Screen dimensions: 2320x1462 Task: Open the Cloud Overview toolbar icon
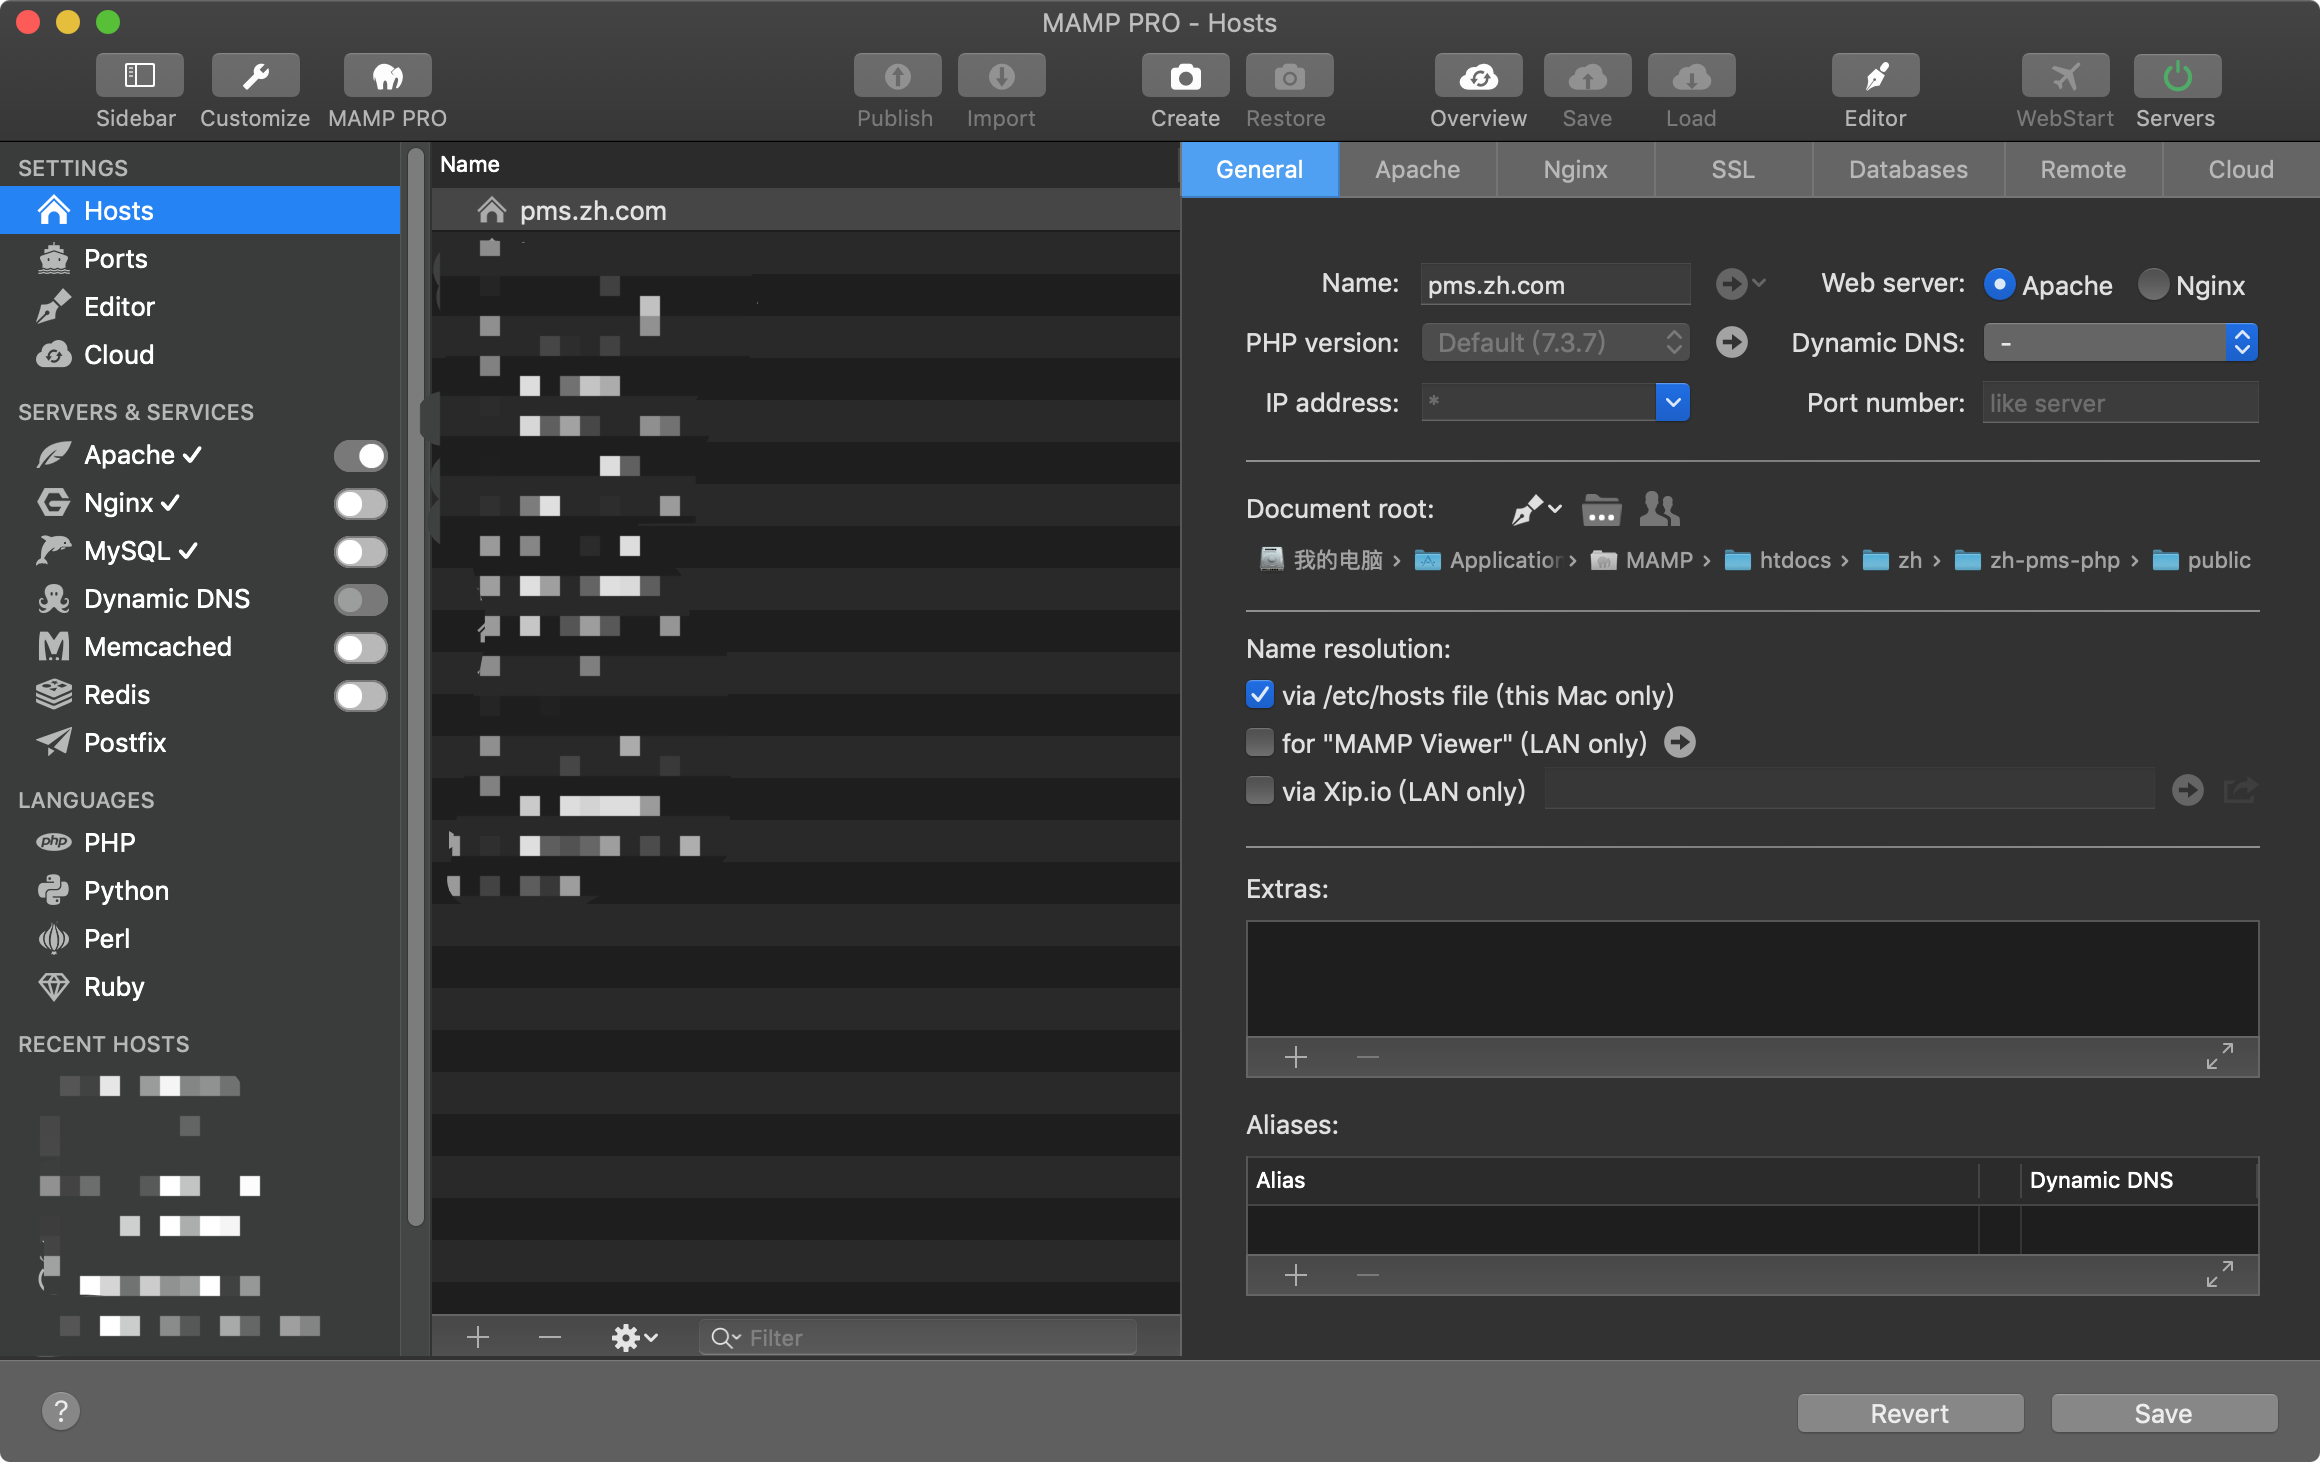[x=1477, y=77]
